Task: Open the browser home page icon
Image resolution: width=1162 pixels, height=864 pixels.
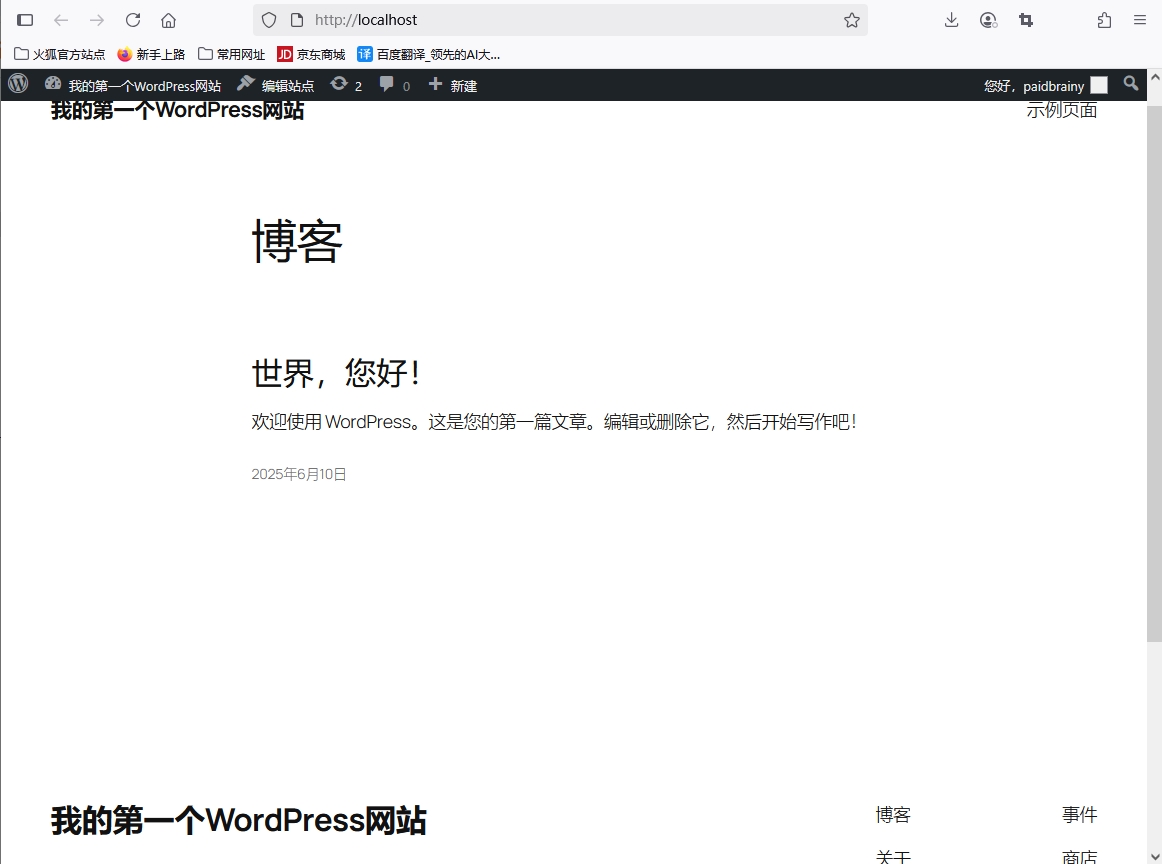Action: pyautogui.click(x=169, y=20)
